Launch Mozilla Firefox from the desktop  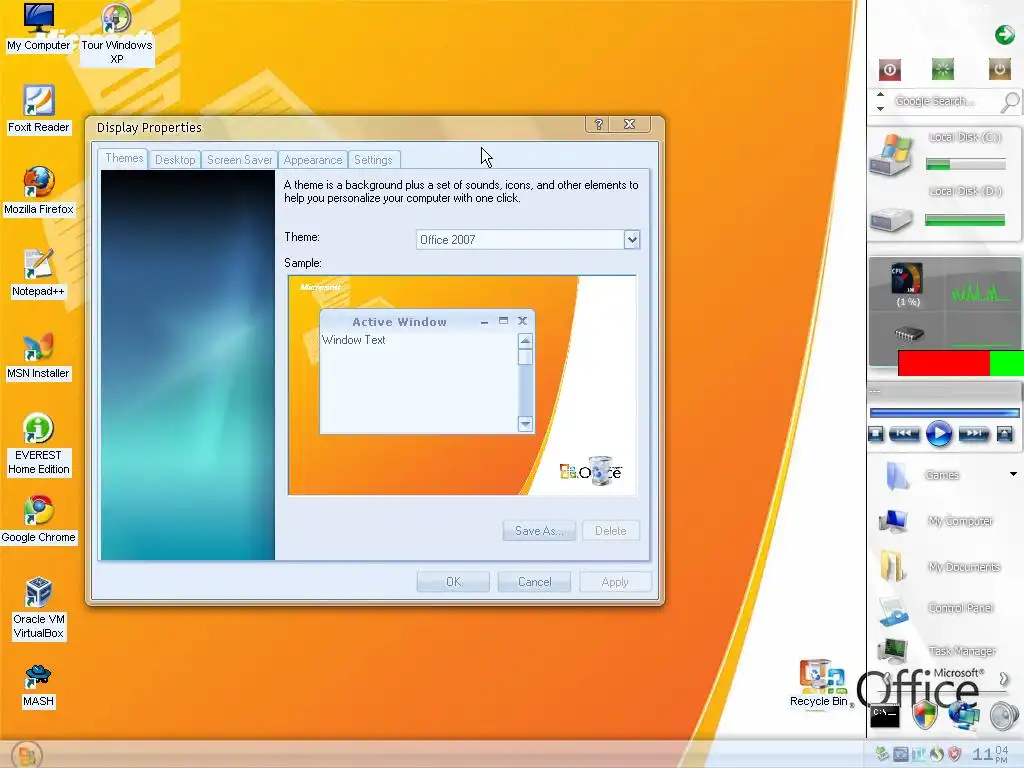[x=39, y=191]
